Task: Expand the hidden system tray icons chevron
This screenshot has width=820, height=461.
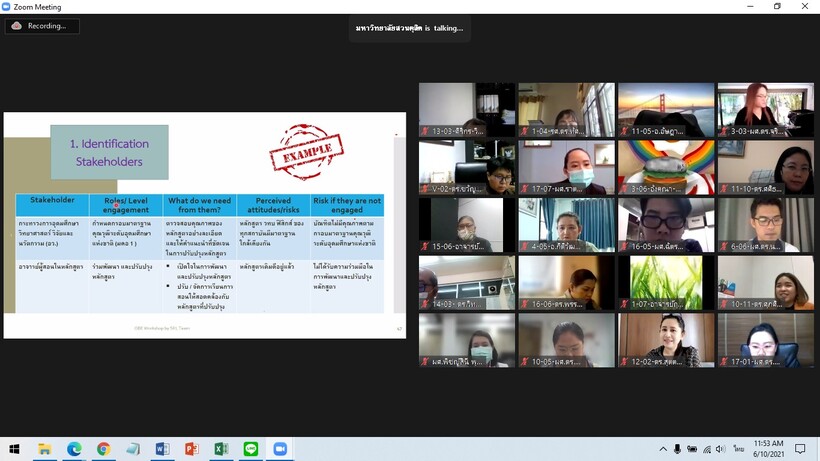Action: (x=663, y=449)
